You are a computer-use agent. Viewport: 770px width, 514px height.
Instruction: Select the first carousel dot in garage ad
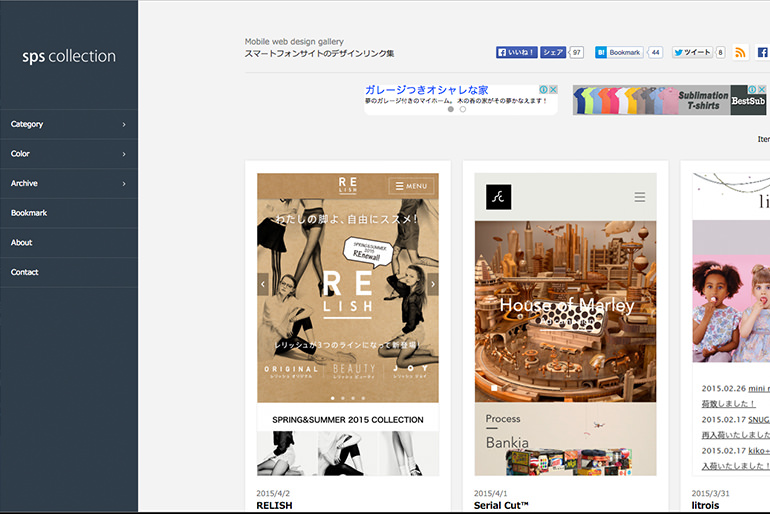pos(451,109)
